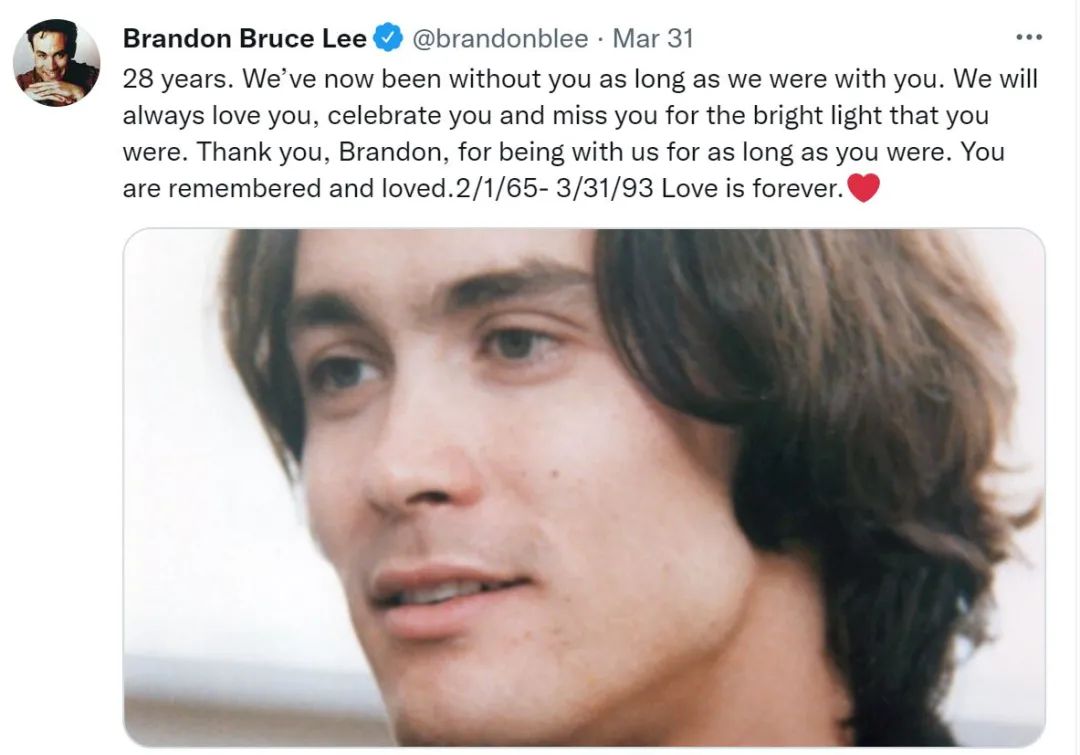Screen dimensions: 1080x755
Task: Open the tweet via its Mar 31 timestamp
Action: pyautogui.click(x=652, y=38)
